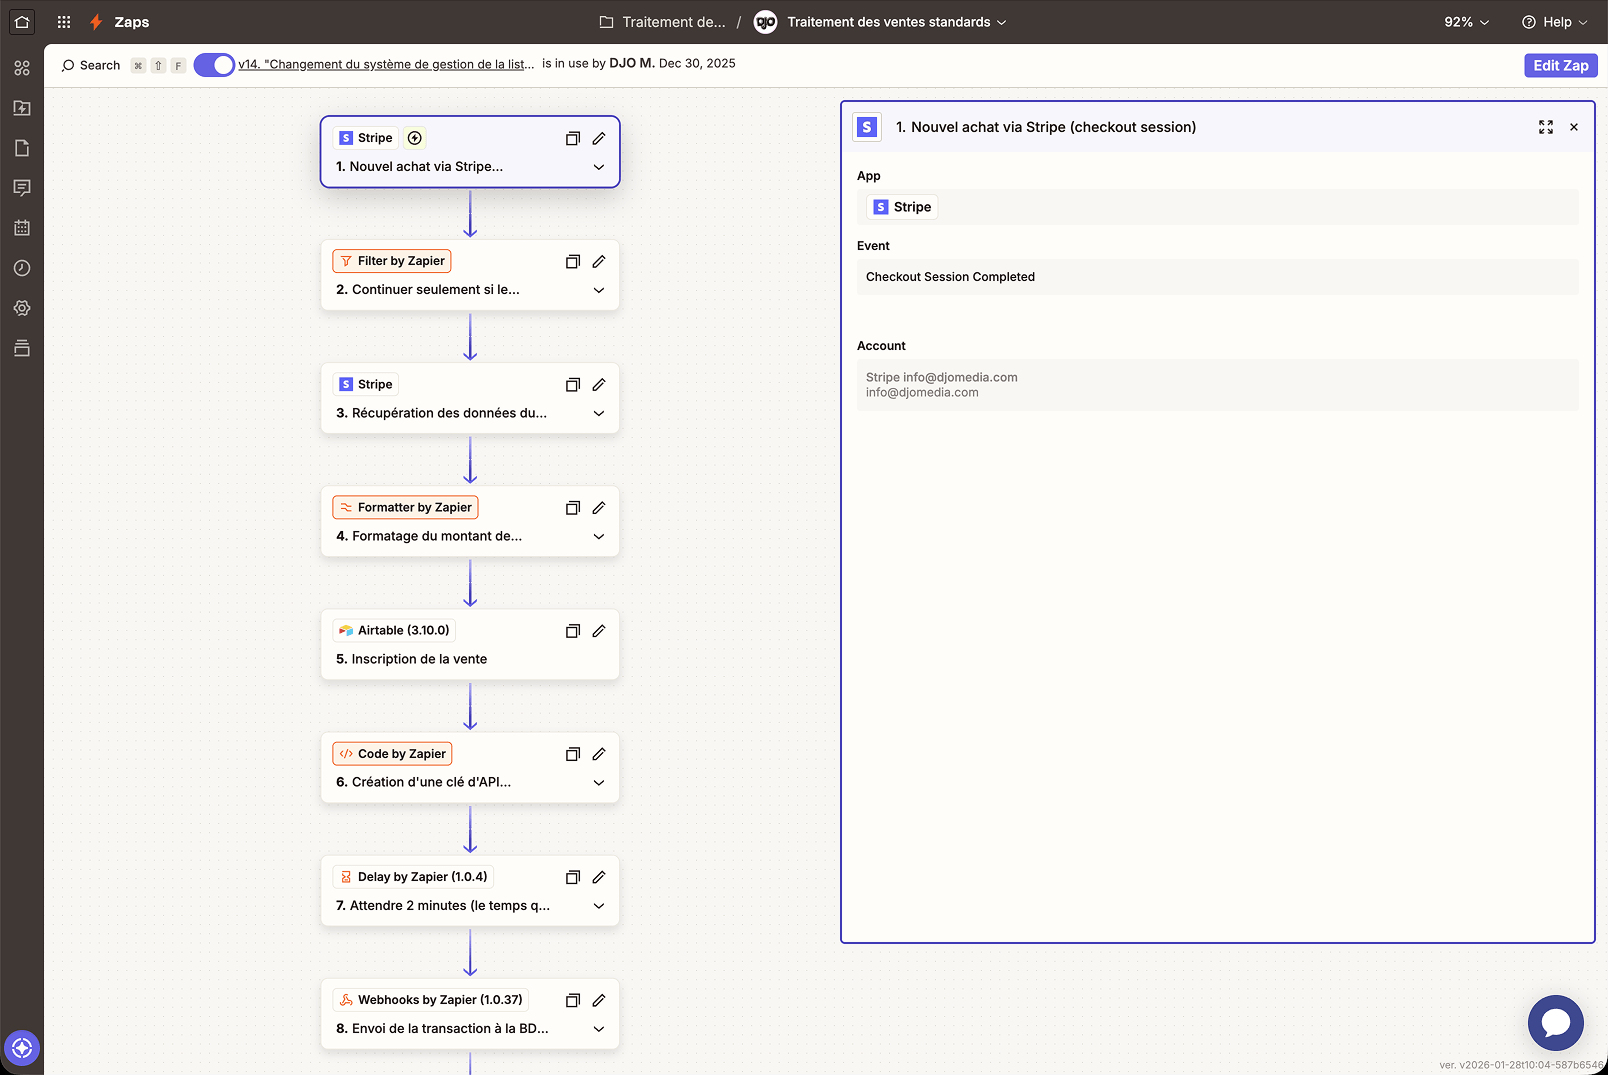Open the settings gear icon in sidebar
This screenshot has height=1075, width=1608.
click(22, 308)
